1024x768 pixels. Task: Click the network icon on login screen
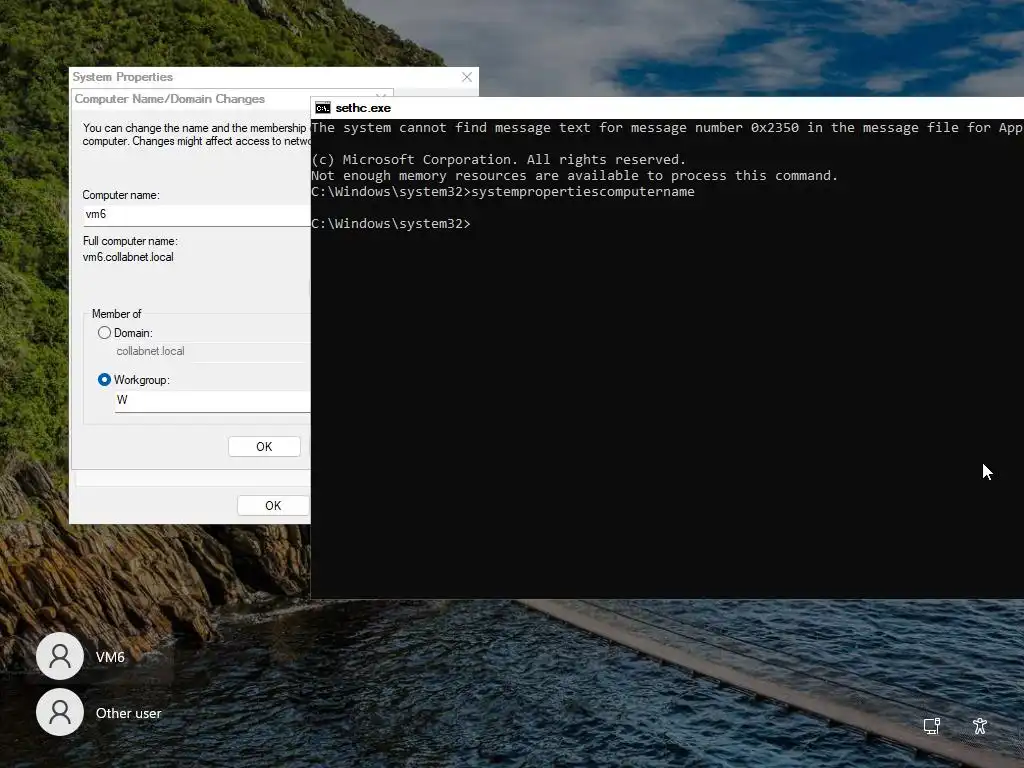click(931, 726)
